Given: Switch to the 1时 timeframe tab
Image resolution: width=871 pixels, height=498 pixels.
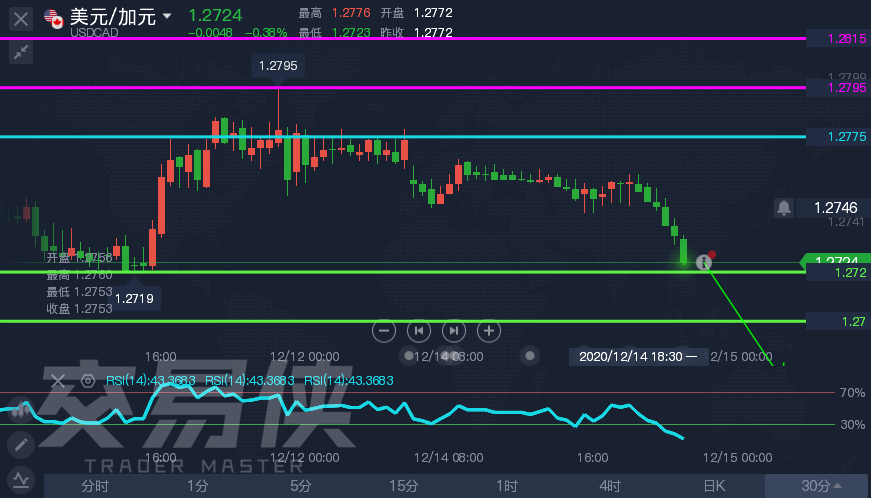Looking at the screenshot, I should pyautogui.click(x=507, y=486).
